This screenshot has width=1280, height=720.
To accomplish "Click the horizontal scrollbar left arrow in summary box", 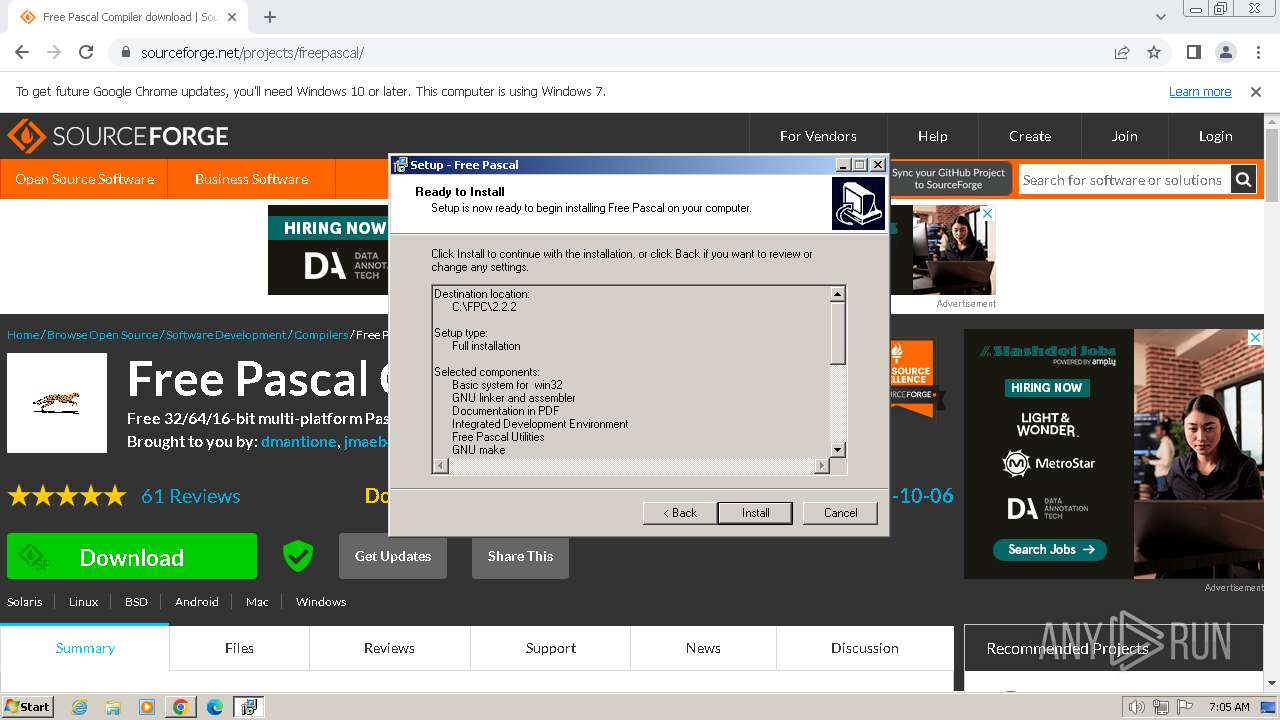I will coord(440,466).
